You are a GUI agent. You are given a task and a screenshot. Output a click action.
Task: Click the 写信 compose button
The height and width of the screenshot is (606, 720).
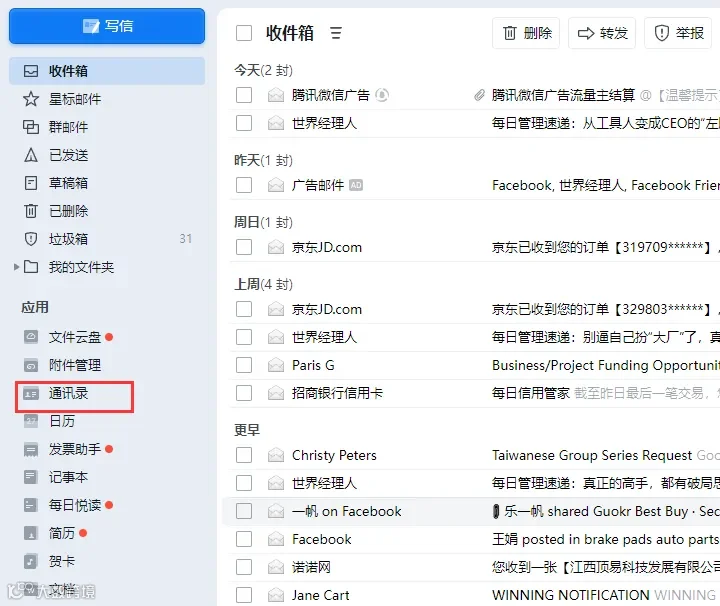click(x=107, y=26)
